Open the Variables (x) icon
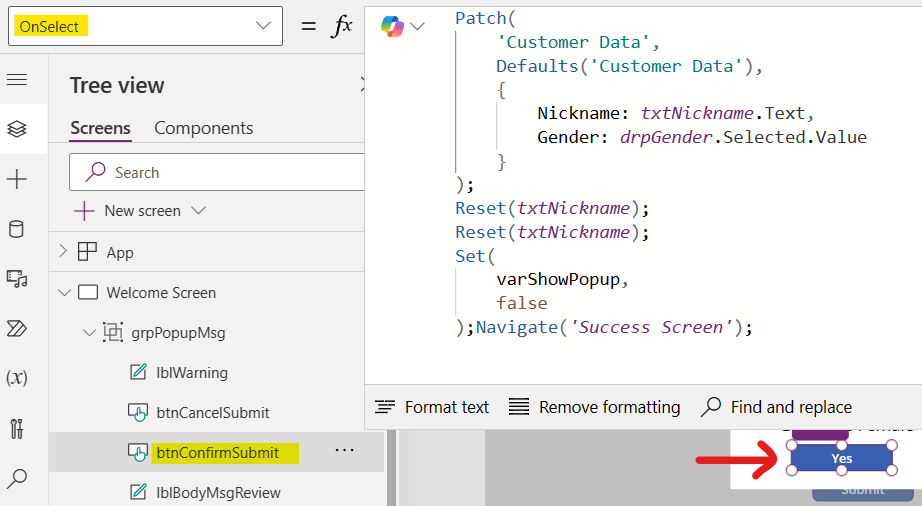922x506 pixels. 17,378
